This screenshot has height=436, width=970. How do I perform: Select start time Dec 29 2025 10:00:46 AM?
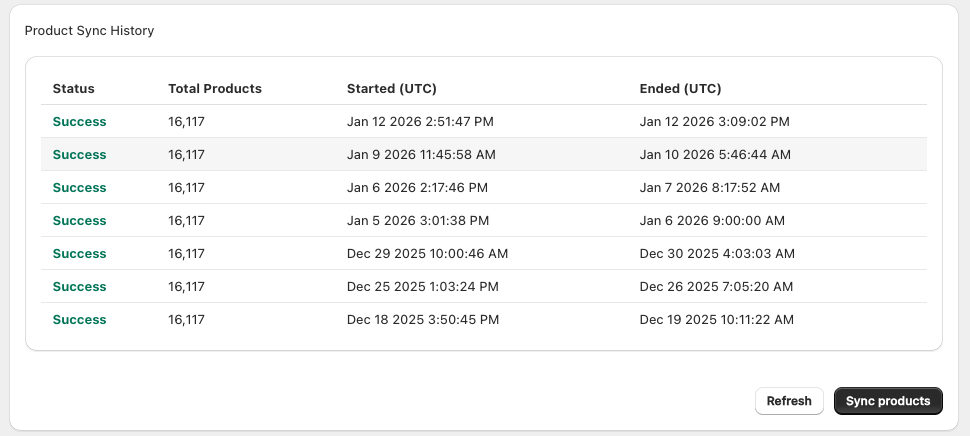tap(427, 254)
